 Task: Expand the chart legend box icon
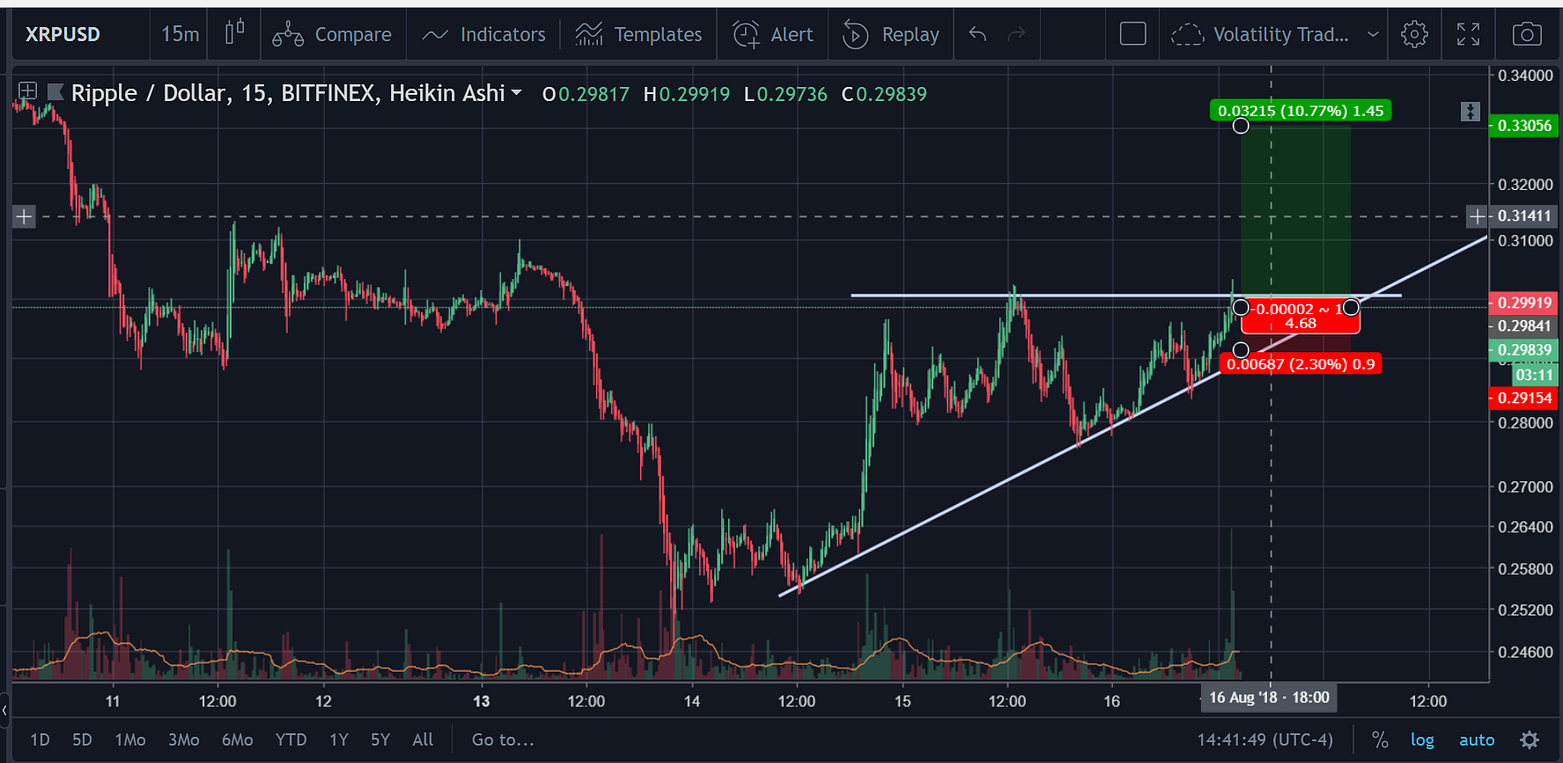click(27, 93)
